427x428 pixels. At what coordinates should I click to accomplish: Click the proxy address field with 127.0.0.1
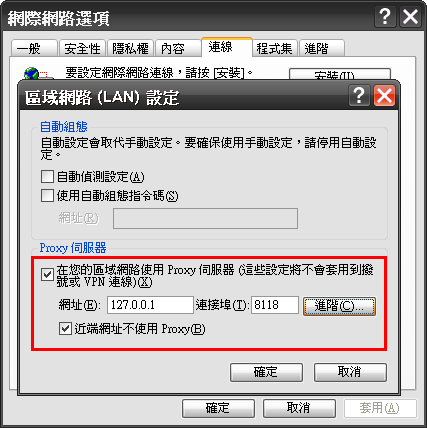(x=150, y=305)
